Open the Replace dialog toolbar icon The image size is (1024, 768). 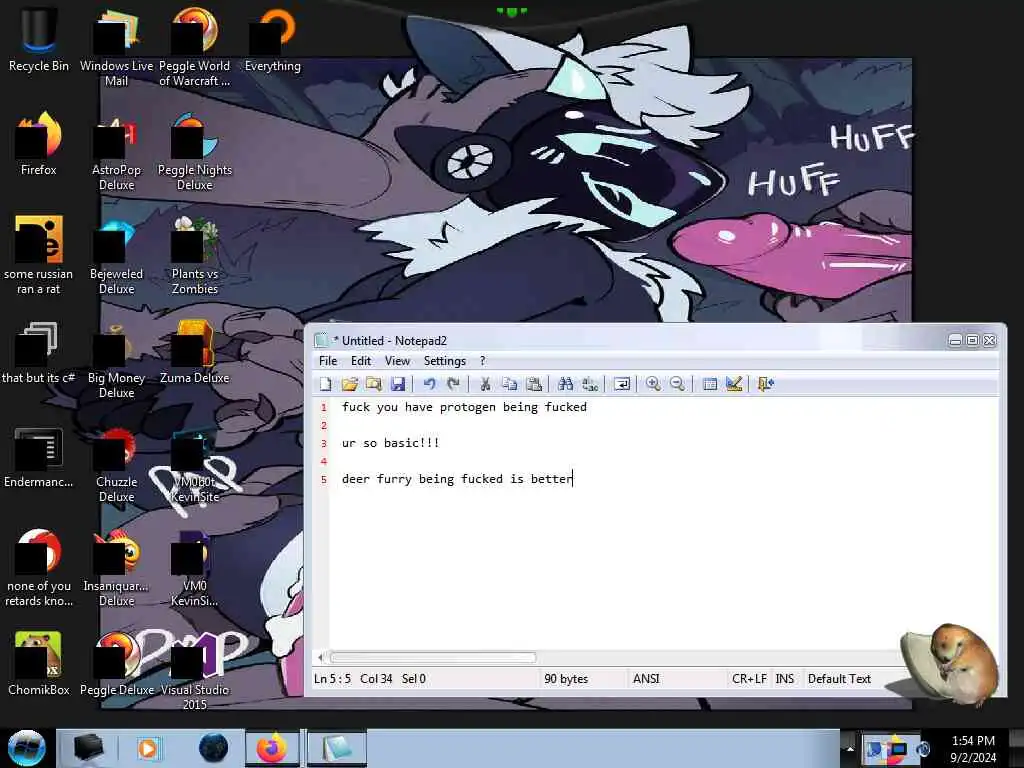pyautogui.click(x=590, y=384)
